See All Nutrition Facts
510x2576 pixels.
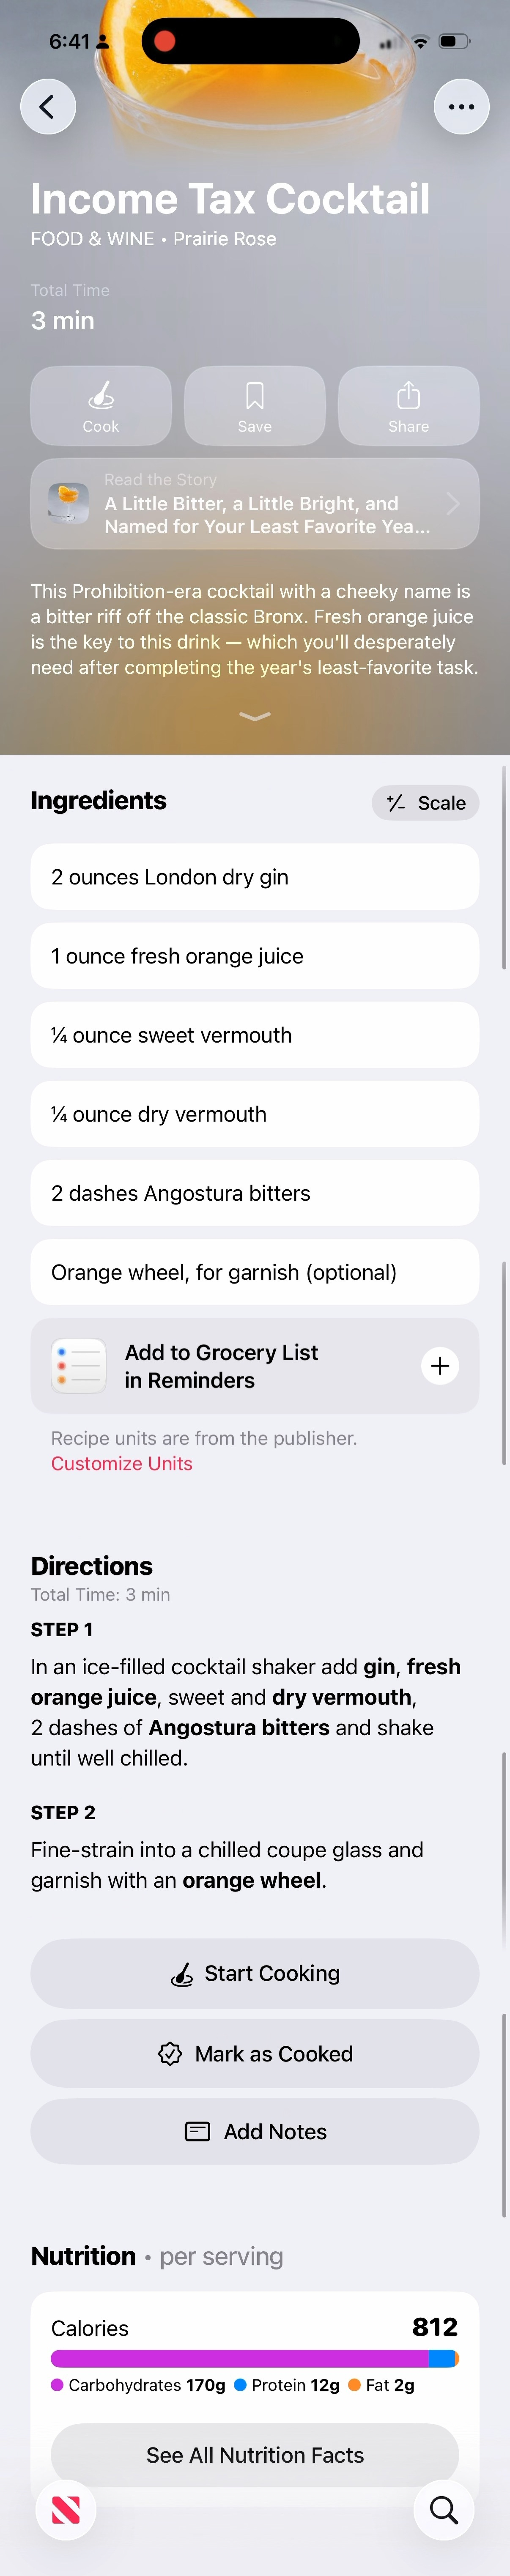[x=254, y=2454]
